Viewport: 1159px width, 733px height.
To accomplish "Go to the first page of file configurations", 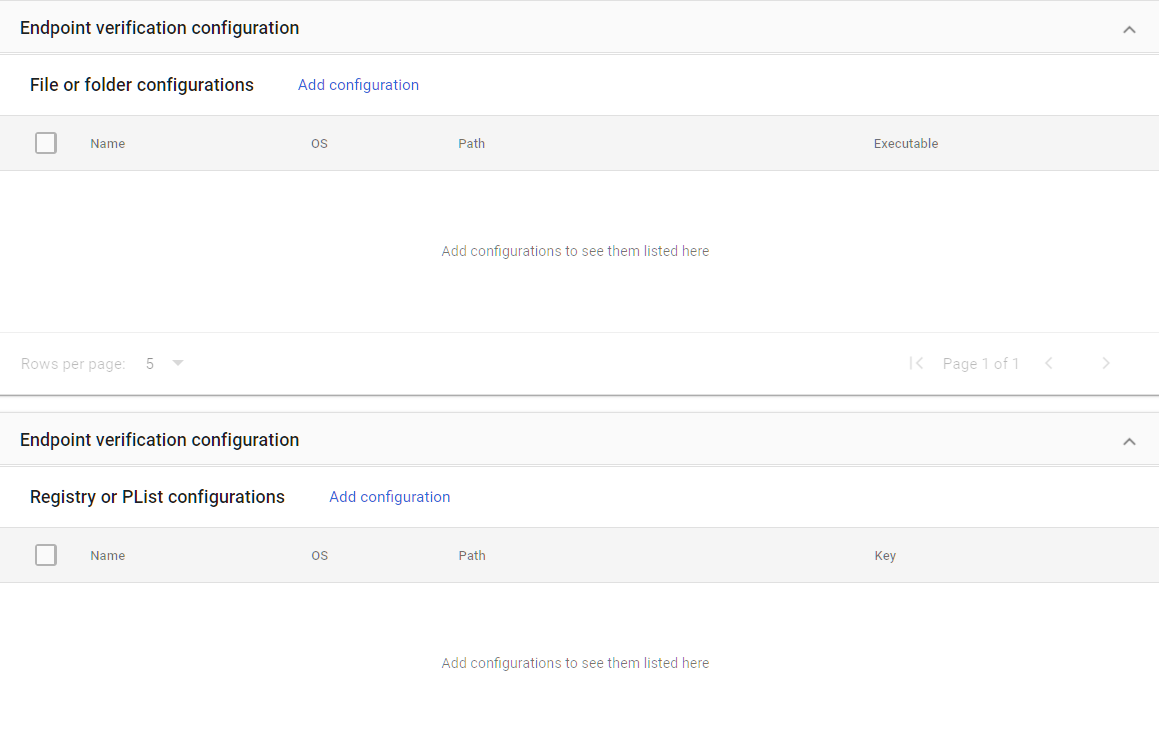I will coord(916,363).
